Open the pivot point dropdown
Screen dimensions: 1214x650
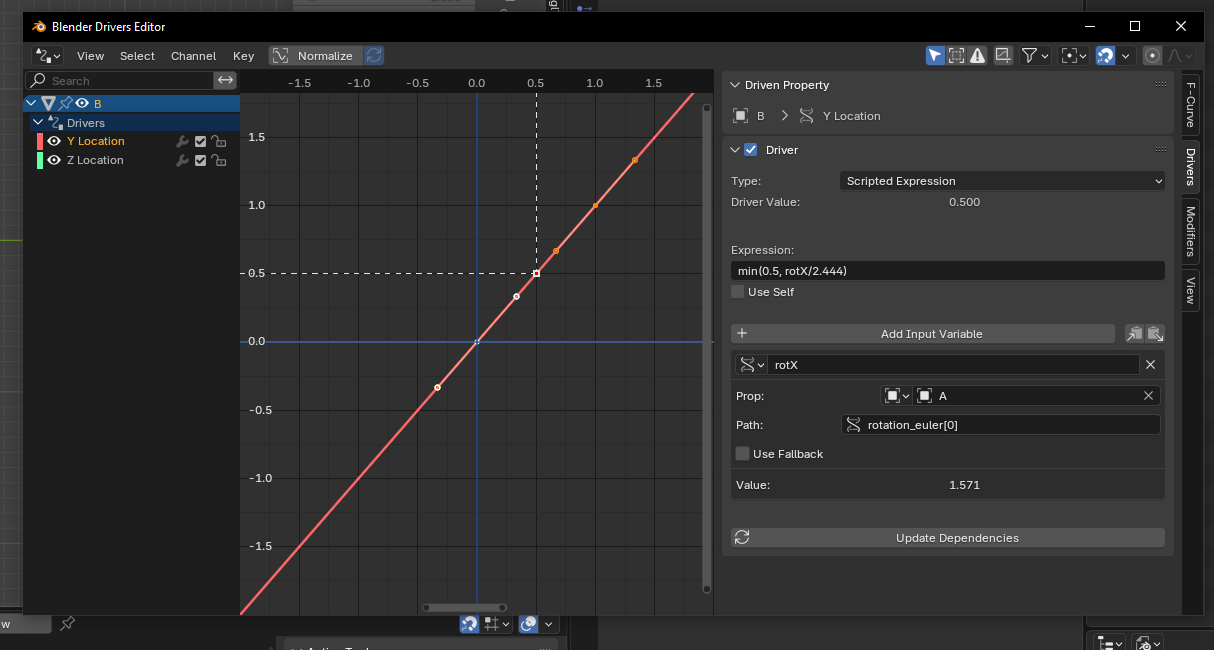pos(1073,56)
